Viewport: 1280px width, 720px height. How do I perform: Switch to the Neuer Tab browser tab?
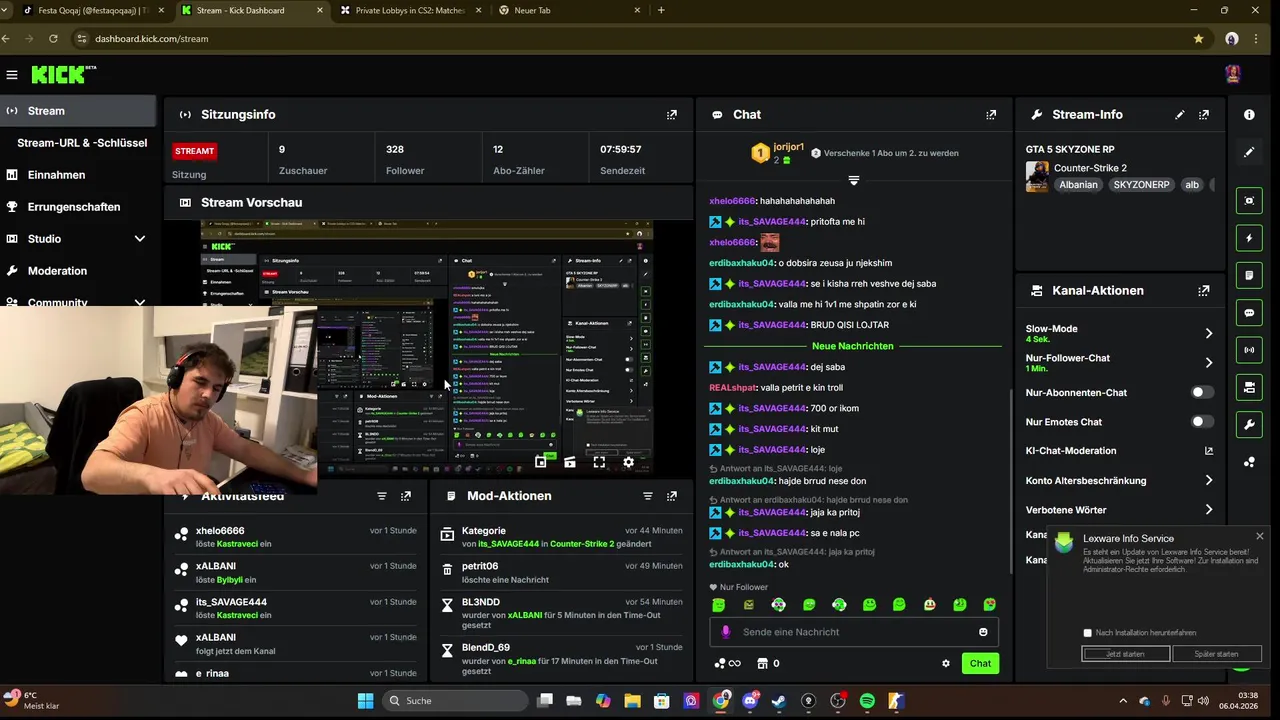(x=570, y=10)
